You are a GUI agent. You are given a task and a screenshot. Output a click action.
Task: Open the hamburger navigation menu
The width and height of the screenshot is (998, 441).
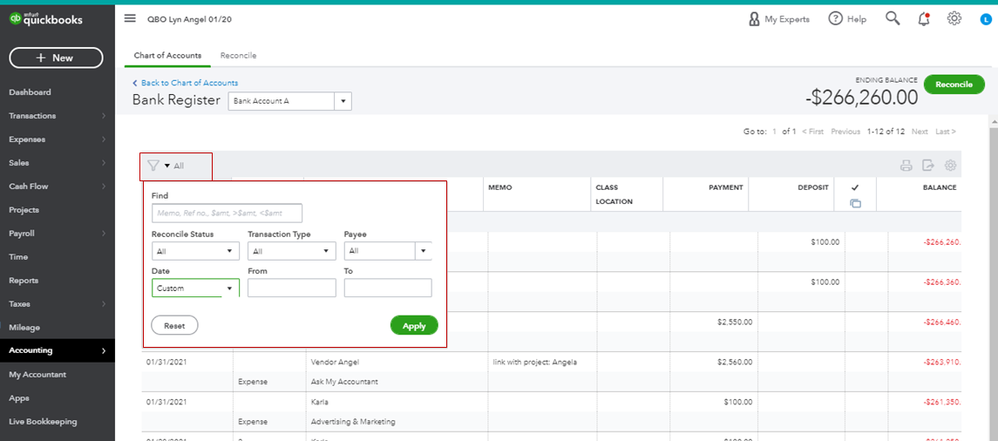point(130,18)
